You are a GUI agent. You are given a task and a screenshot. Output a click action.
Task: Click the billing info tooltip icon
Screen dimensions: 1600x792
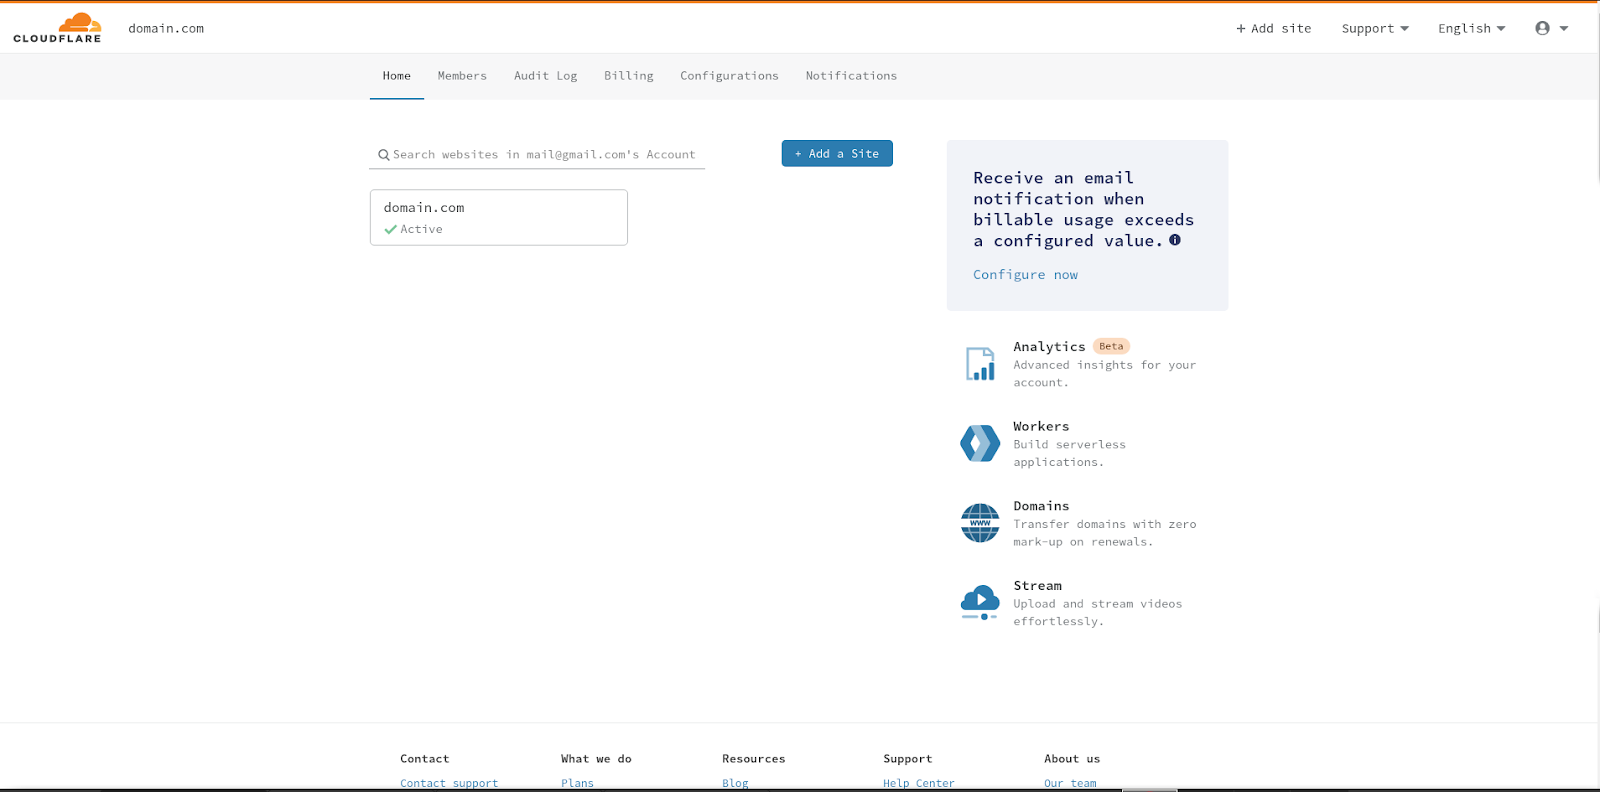point(1175,240)
